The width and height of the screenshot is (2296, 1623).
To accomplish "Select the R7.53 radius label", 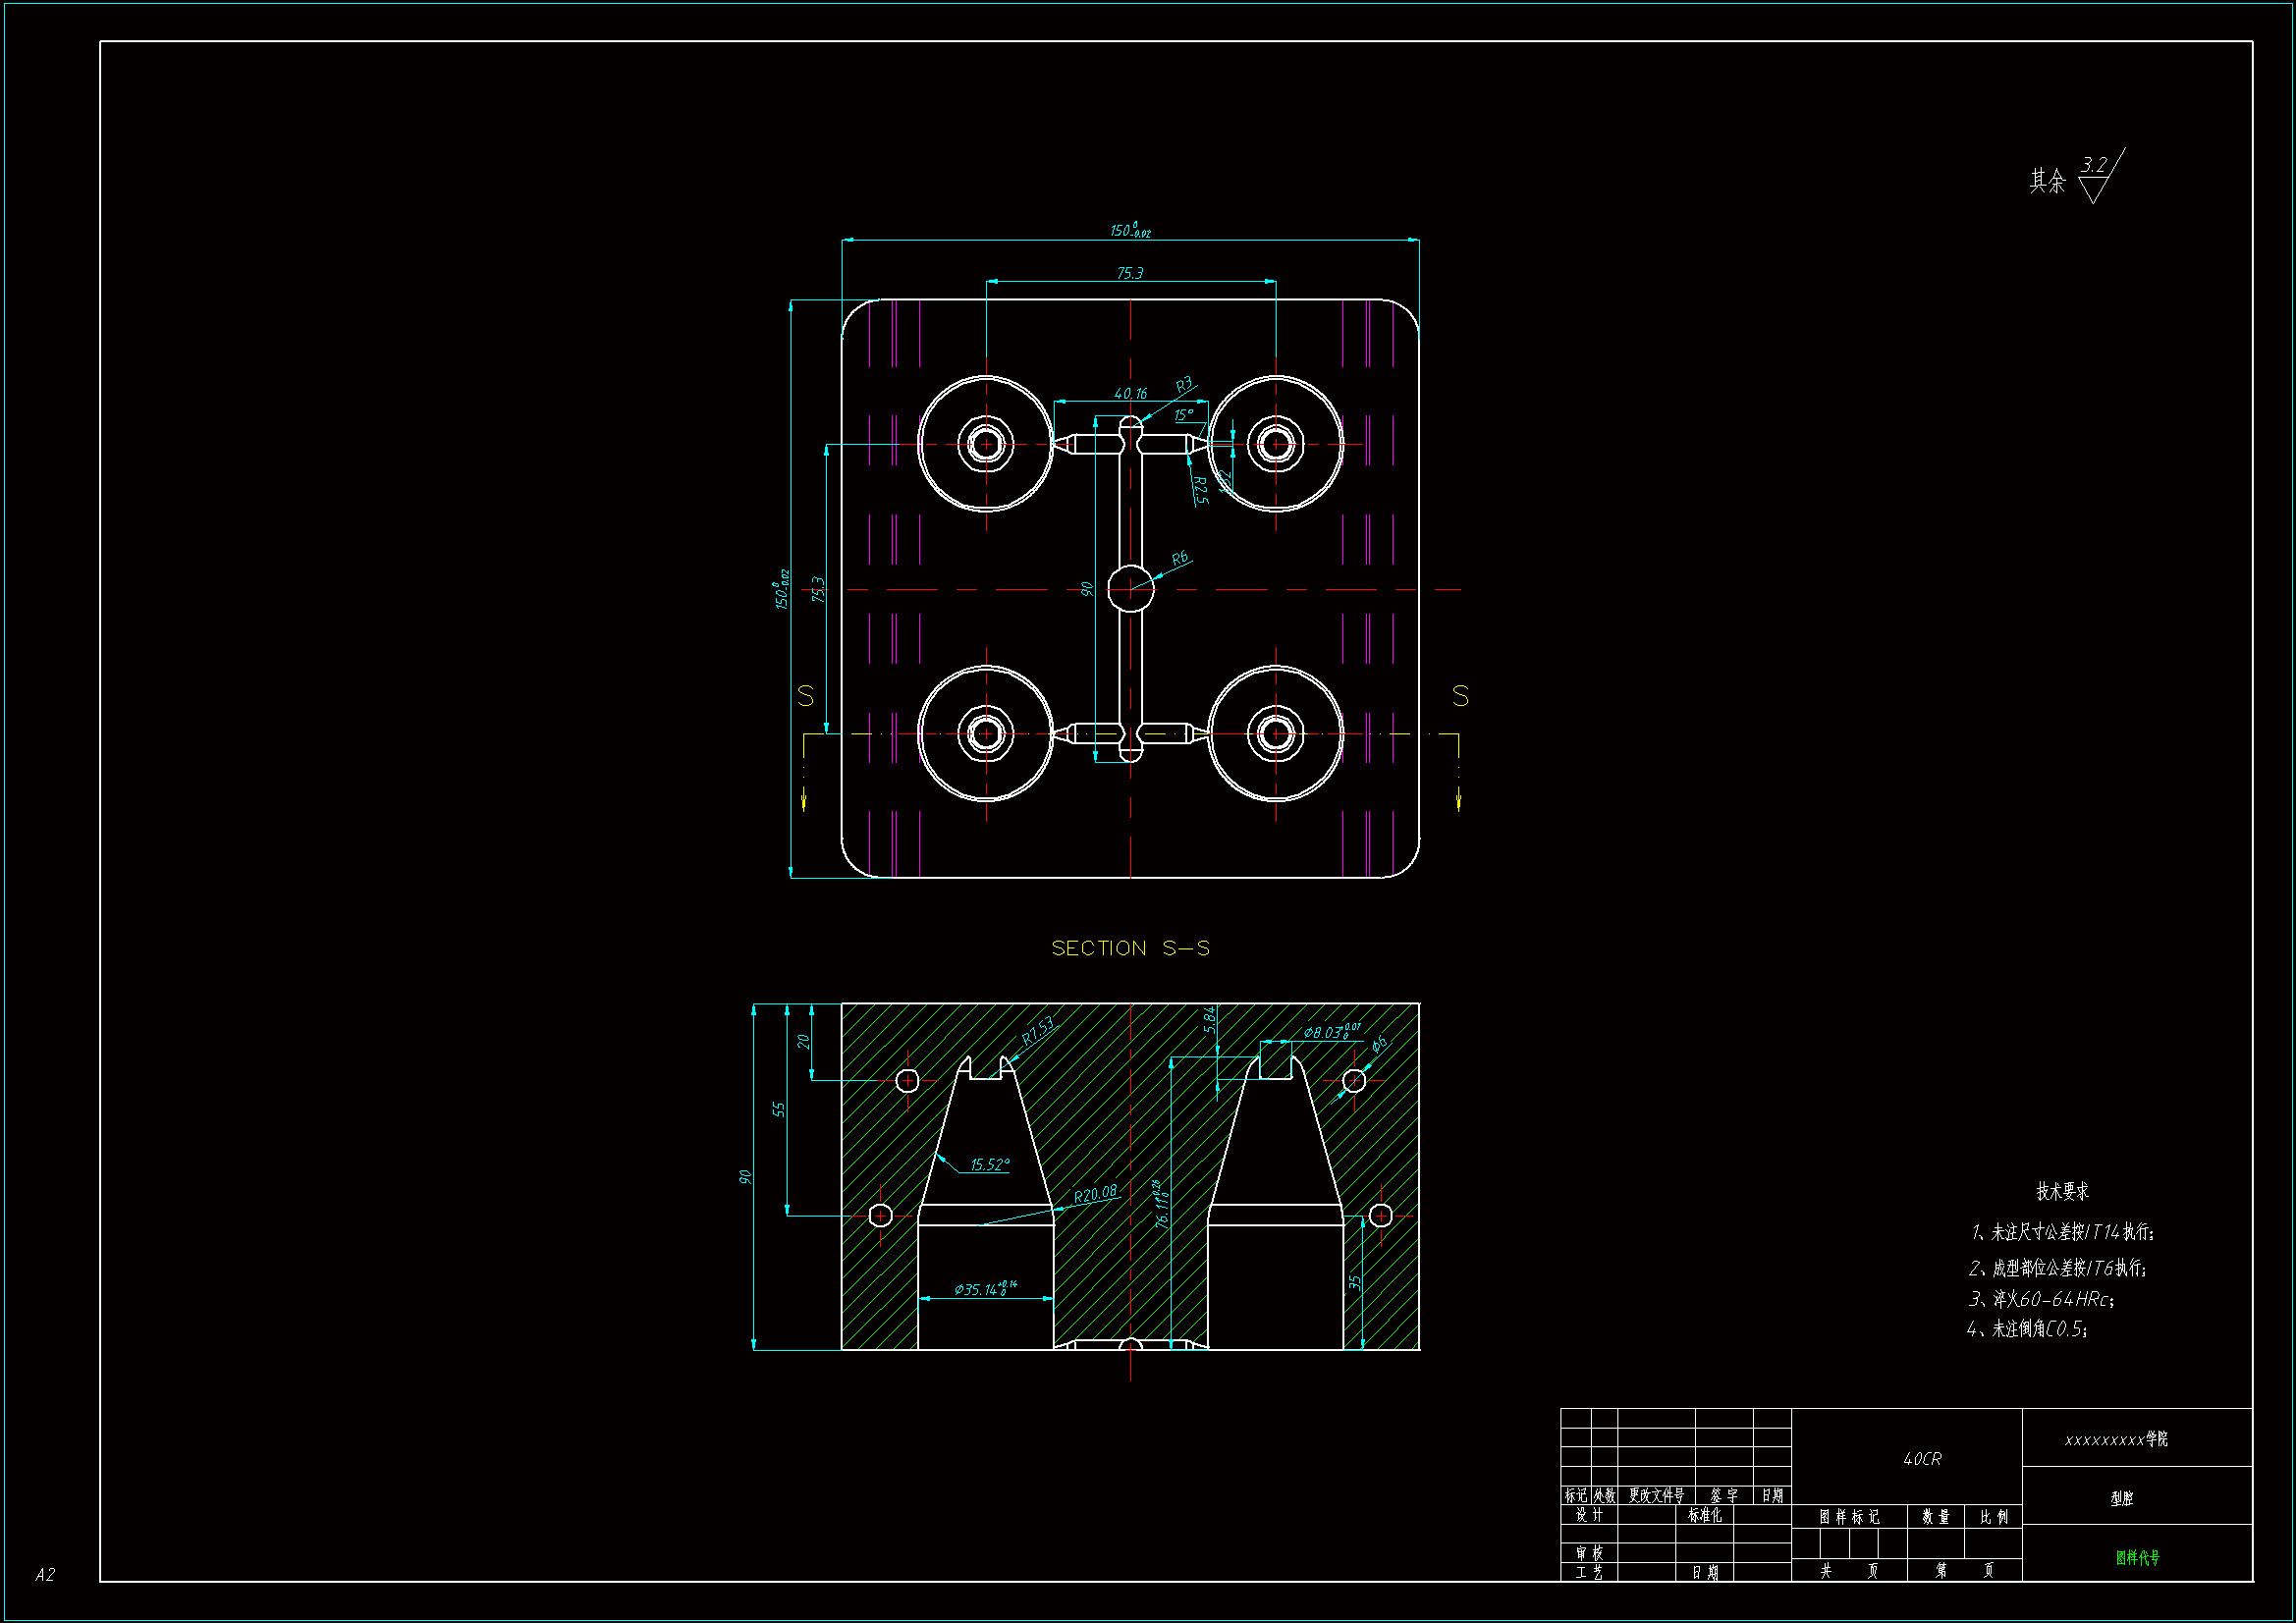I will 1038,1031.
